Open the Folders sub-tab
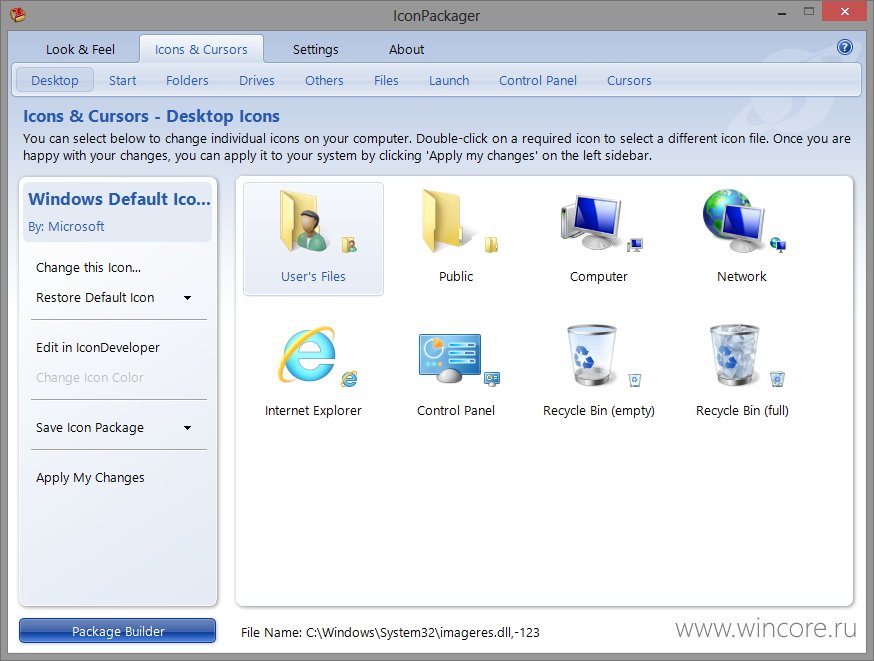Image resolution: width=874 pixels, height=661 pixels. (187, 80)
